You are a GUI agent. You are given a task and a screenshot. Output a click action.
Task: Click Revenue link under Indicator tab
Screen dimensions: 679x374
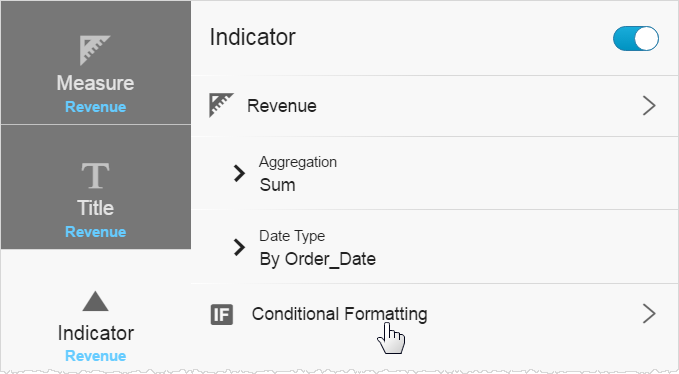coord(96,356)
